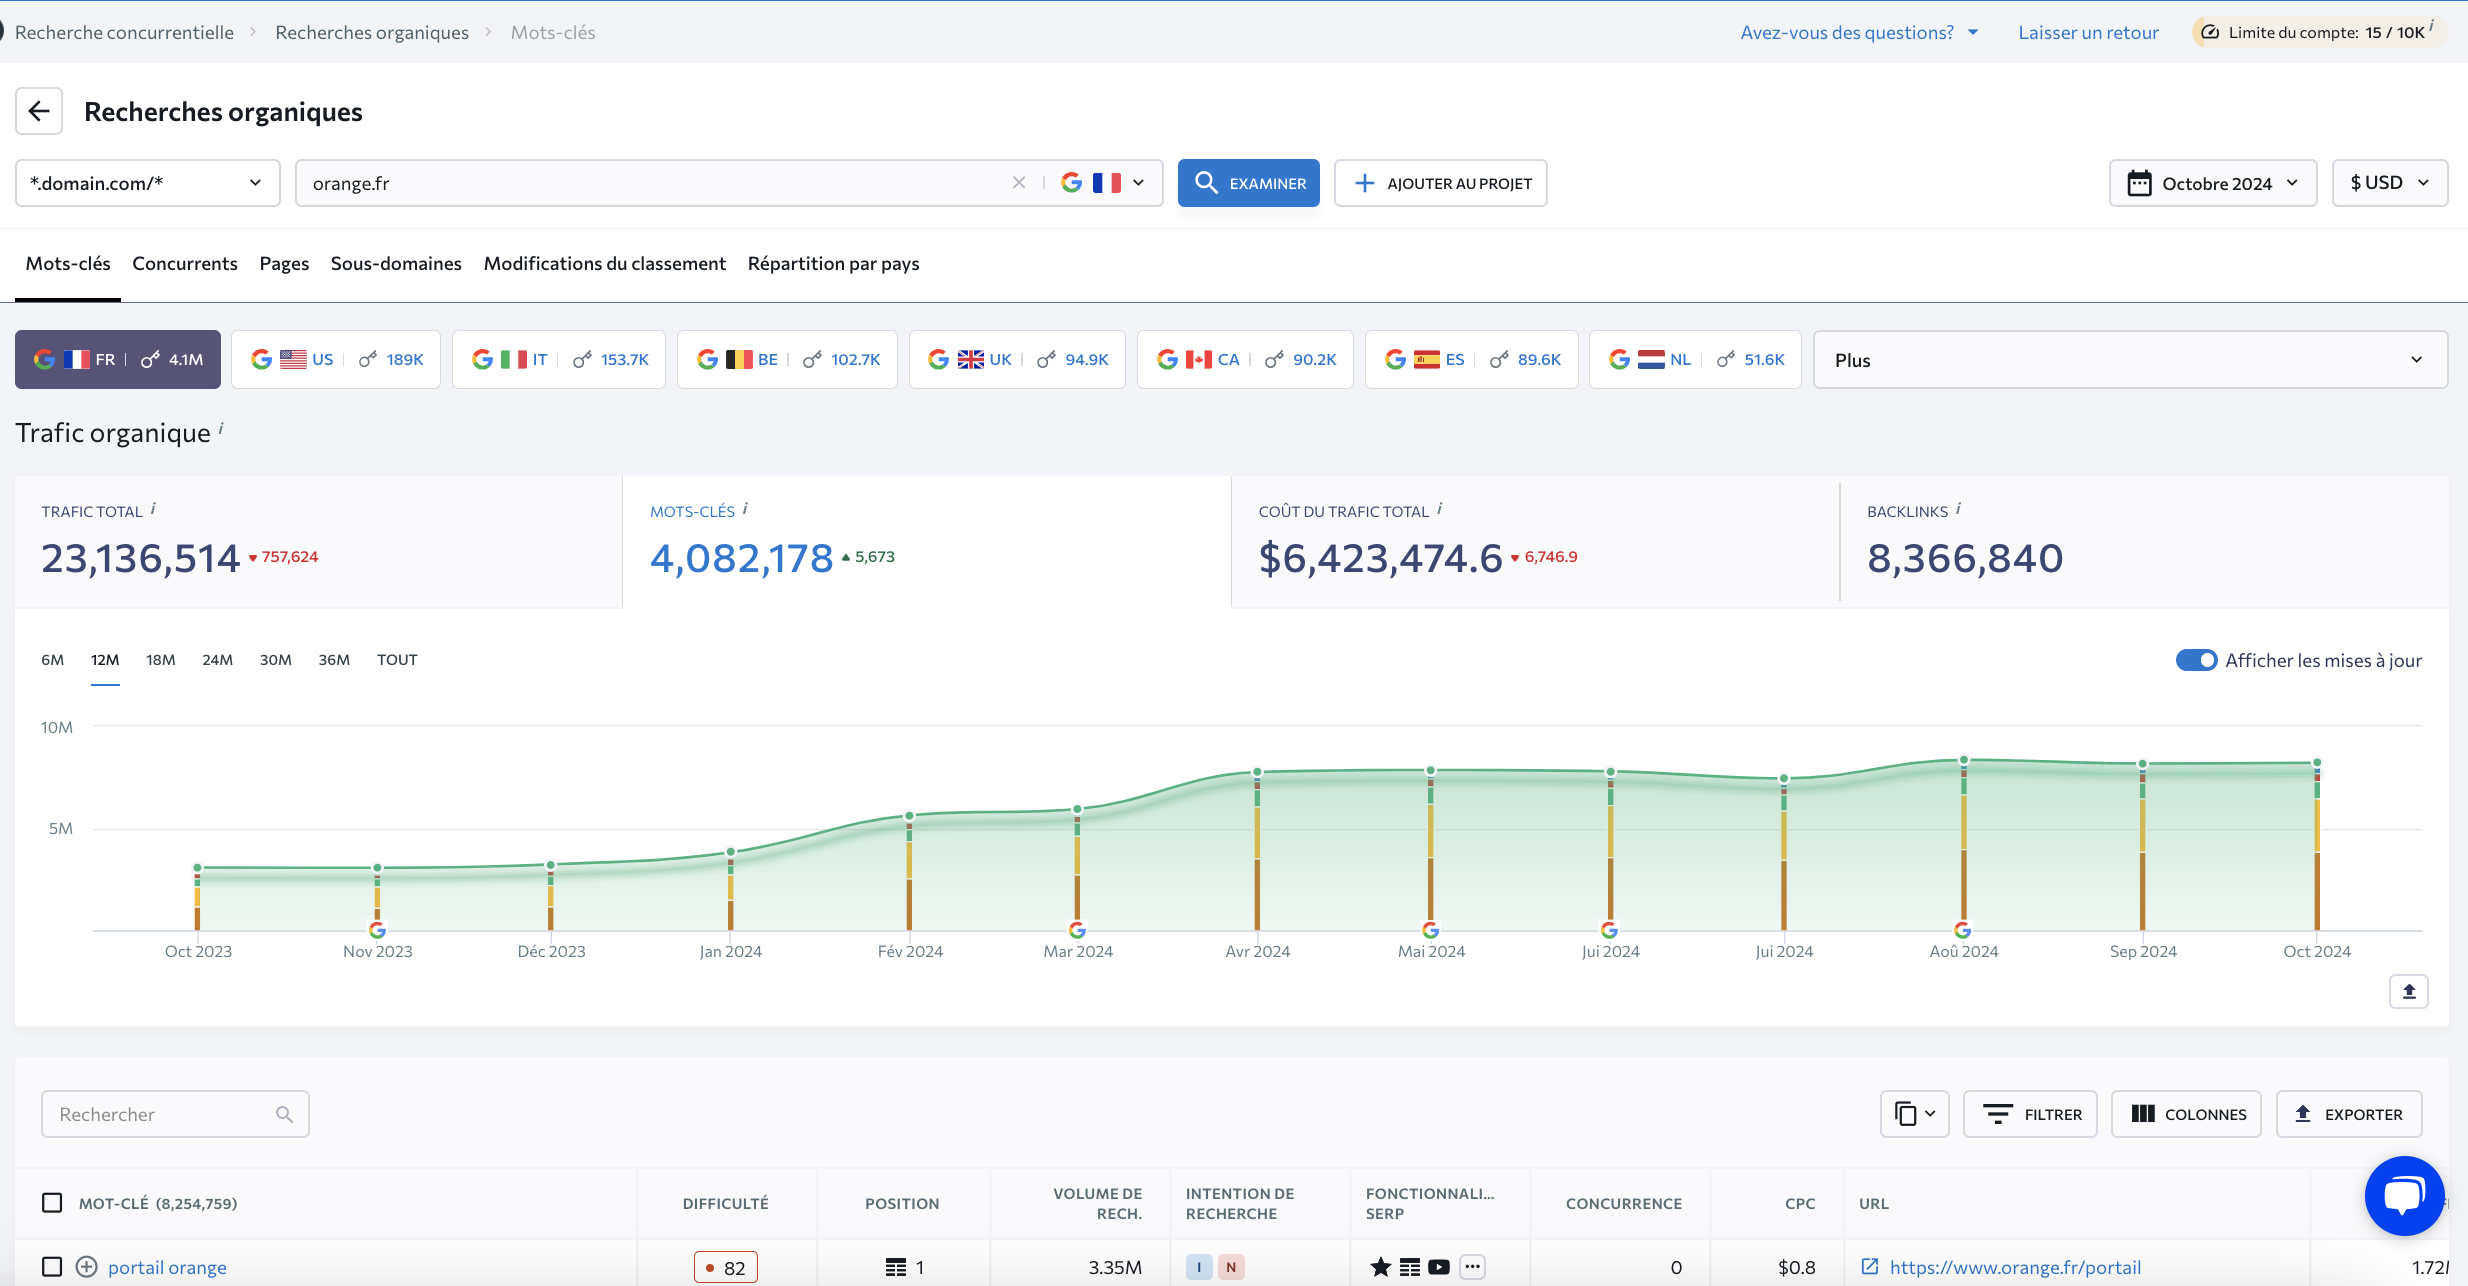This screenshot has height=1286, width=2468.
Task: Add portail orange keyword with plus icon
Action: coord(87,1267)
